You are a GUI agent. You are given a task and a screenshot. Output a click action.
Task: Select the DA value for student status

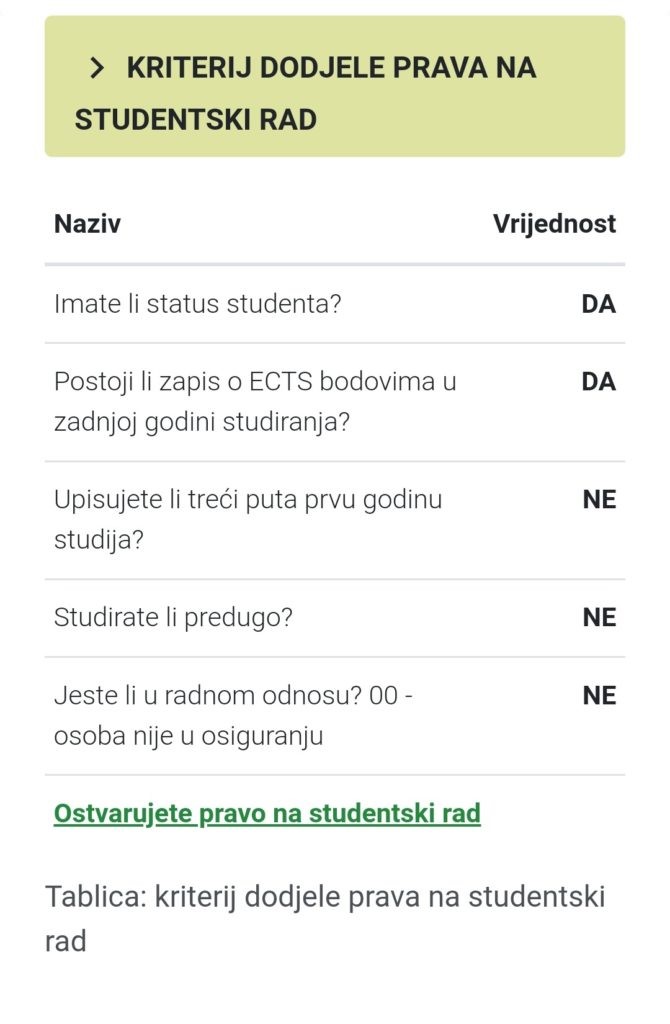(598, 304)
